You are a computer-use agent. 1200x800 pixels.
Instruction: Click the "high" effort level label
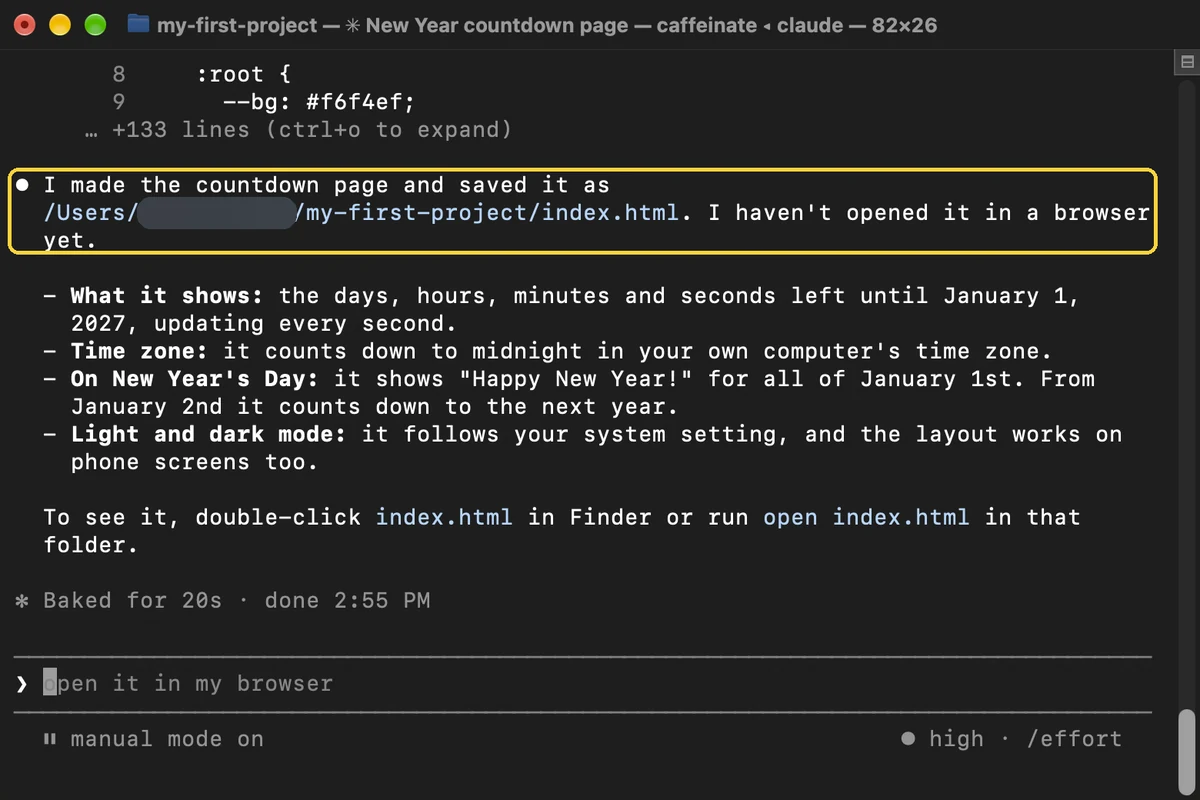[x=956, y=739]
